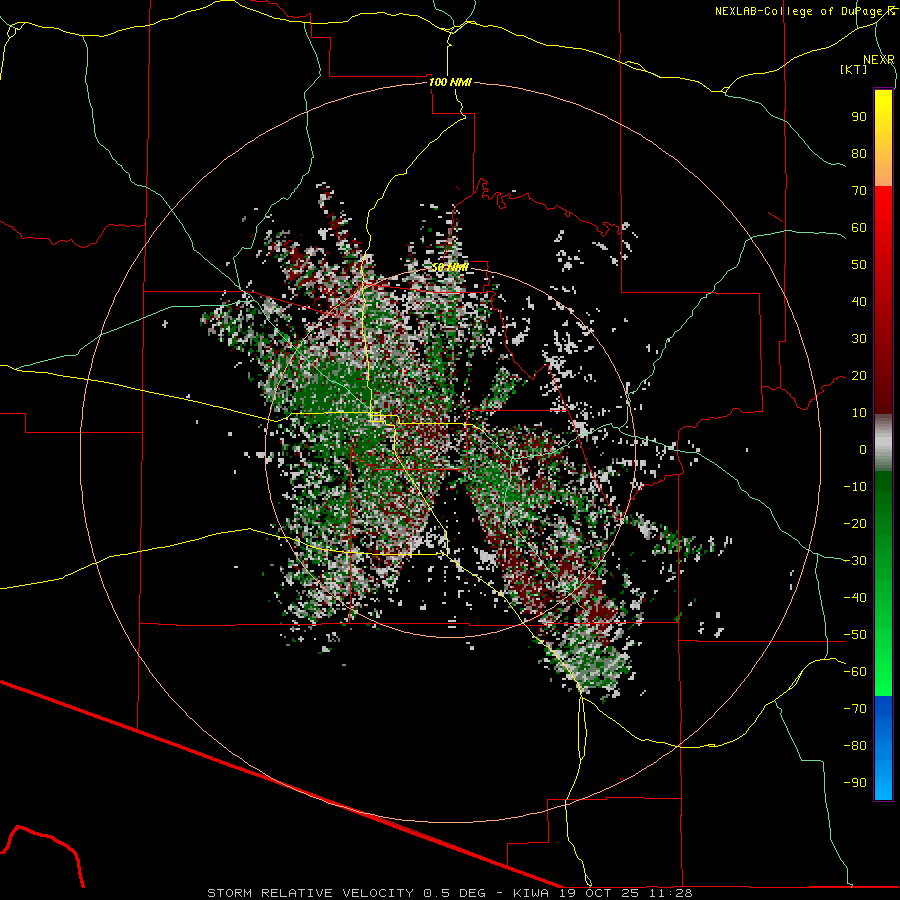Click the NEXR label above the color scale
The width and height of the screenshot is (900, 900).
[879, 60]
